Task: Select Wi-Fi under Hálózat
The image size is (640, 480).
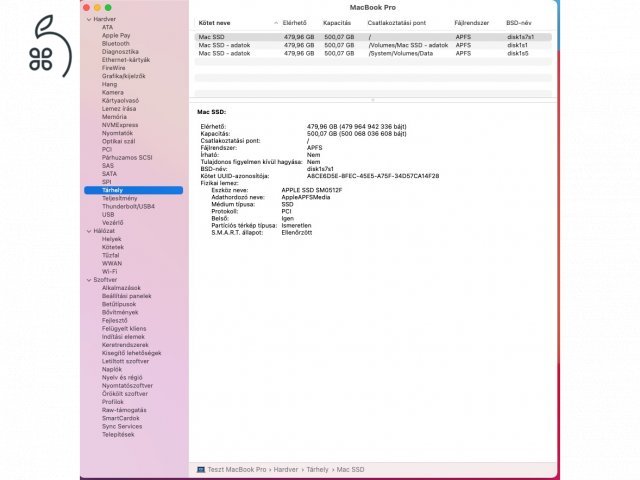Action: (109, 272)
